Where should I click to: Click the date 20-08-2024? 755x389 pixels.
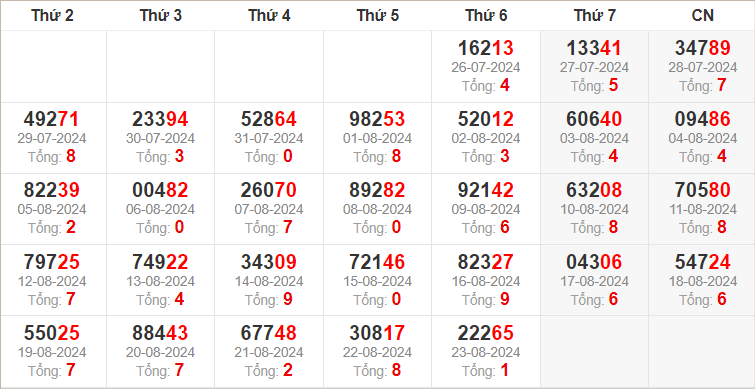coord(160,352)
